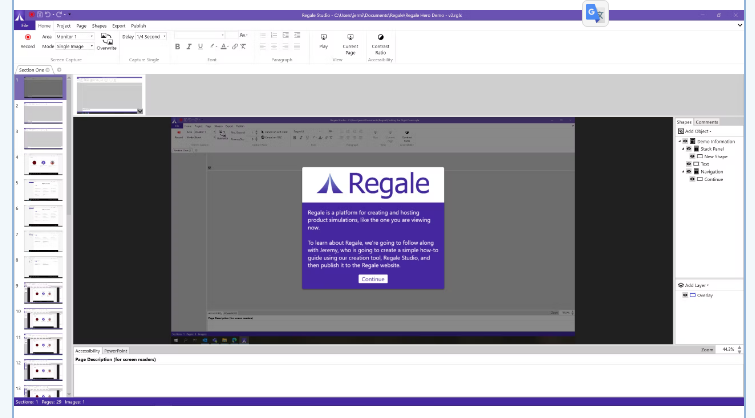Redo the action in title bar
The width and height of the screenshot is (755, 418).
59,15
